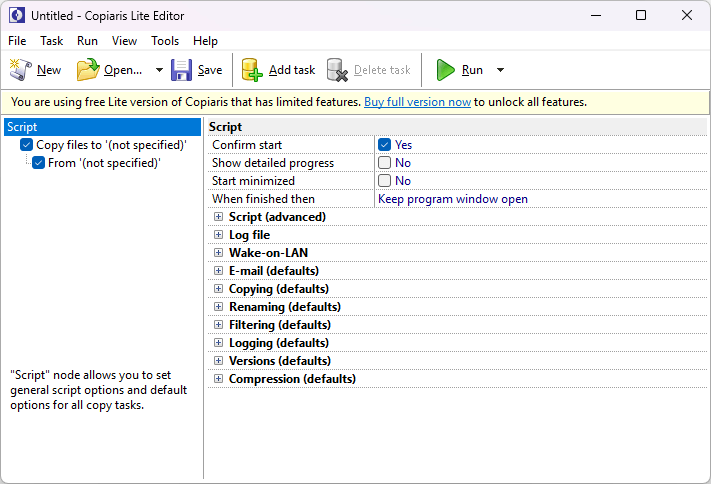Expand the Compression (defaults) section

219,379
